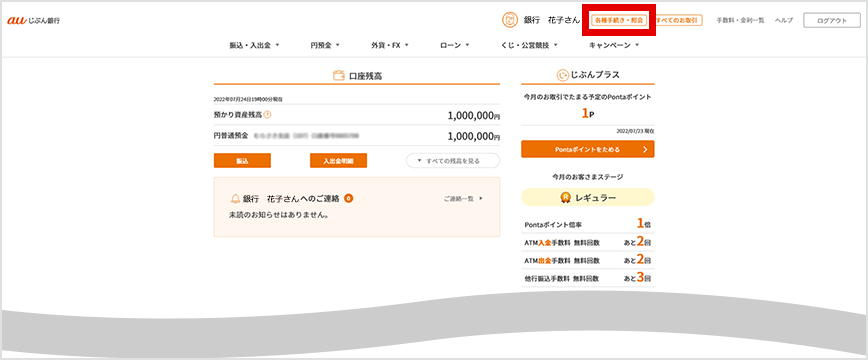Open the ご連絡一覧 link

click(x=463, y=198)
